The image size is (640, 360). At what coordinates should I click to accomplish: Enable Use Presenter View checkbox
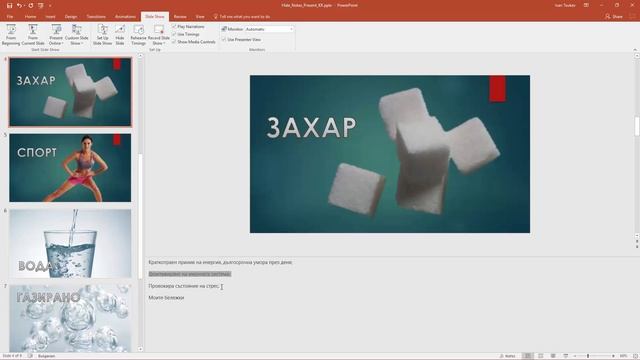241,40
